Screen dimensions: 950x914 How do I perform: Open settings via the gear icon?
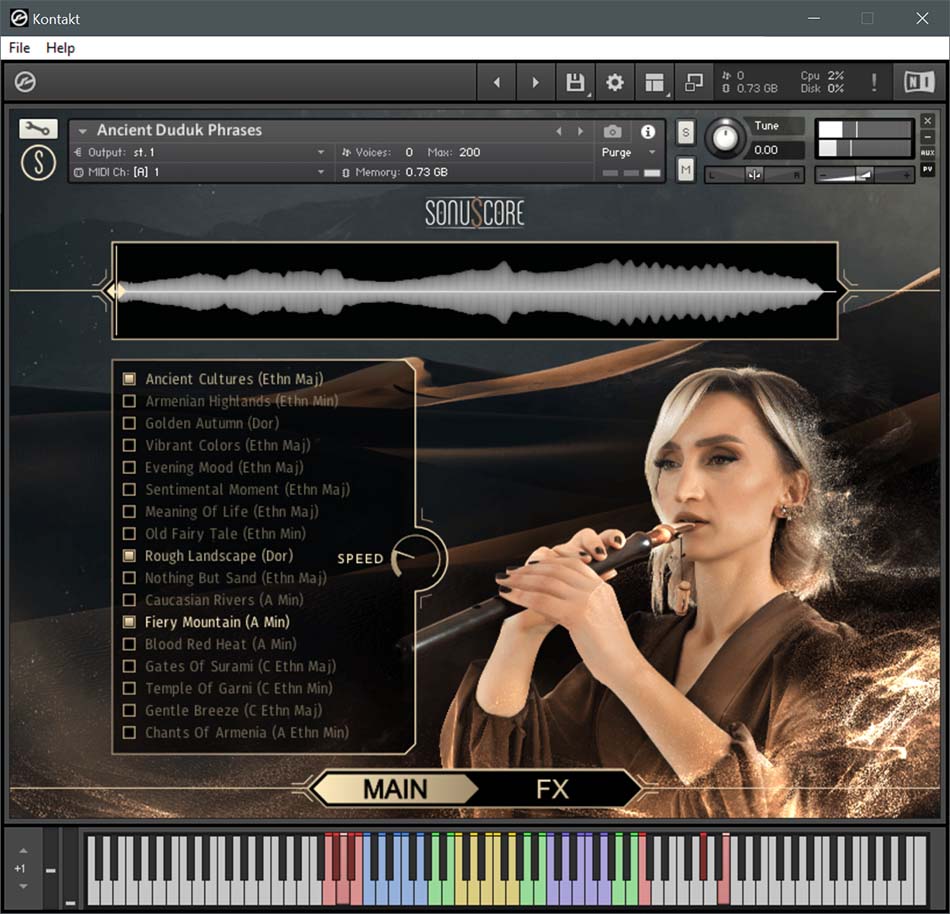[x=615, y=82]
